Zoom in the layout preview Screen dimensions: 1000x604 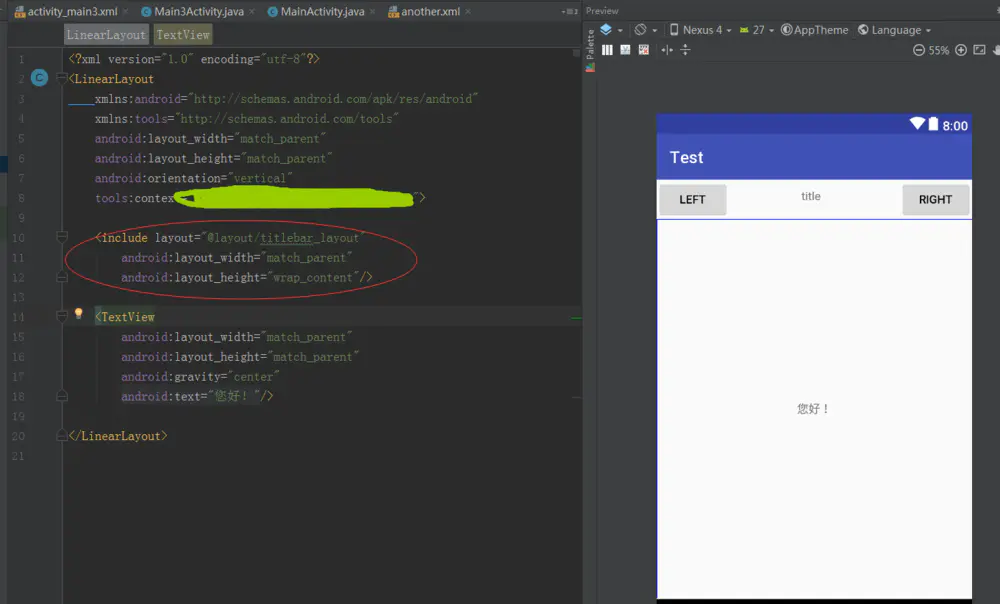961,50
